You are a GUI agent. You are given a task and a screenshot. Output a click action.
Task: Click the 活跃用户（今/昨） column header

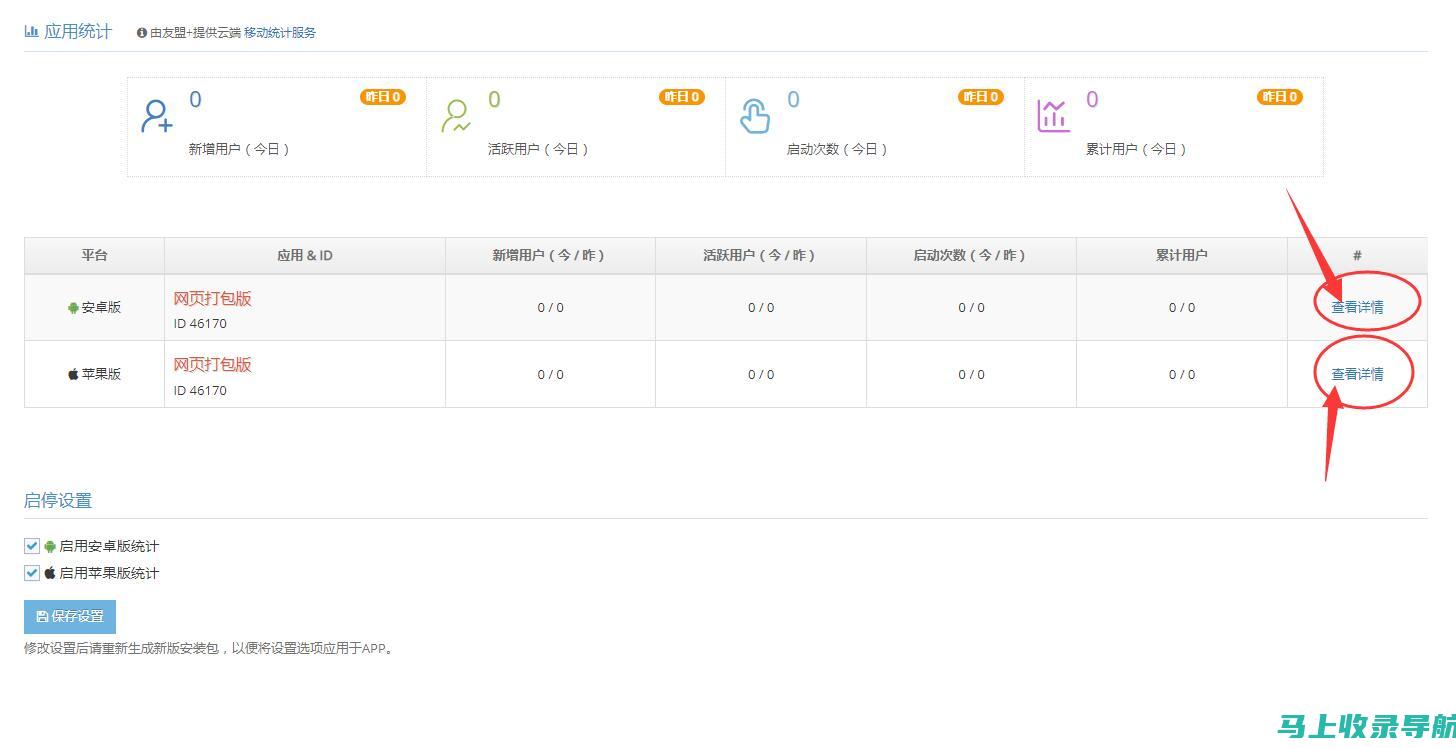761,255
